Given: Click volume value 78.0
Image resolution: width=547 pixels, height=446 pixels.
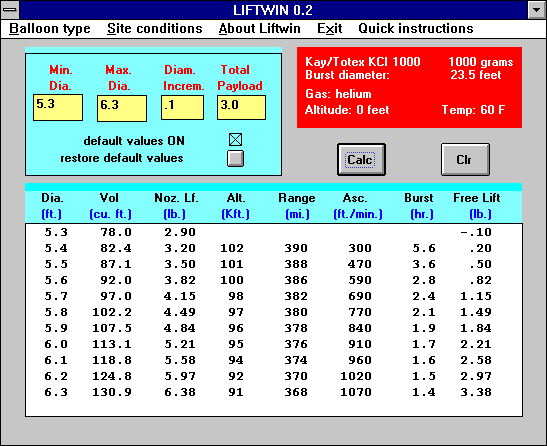Looking at the screenshot, I should pos(116,232).
